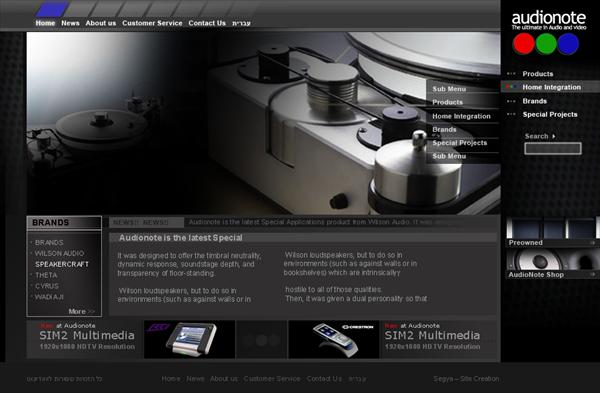Switch to Hebrew language in top navigation
Viewport: 600px width, 393px height.
point(241,23)
